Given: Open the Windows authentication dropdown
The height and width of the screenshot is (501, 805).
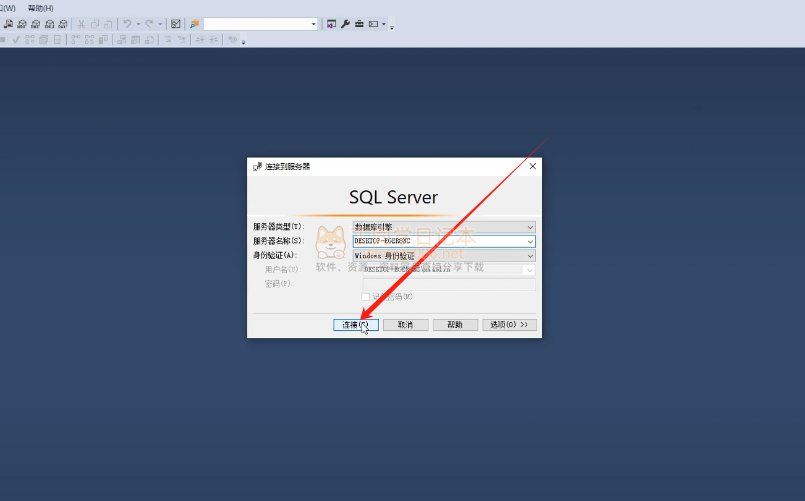Looking at the screenshot, I should click(530, 256).
